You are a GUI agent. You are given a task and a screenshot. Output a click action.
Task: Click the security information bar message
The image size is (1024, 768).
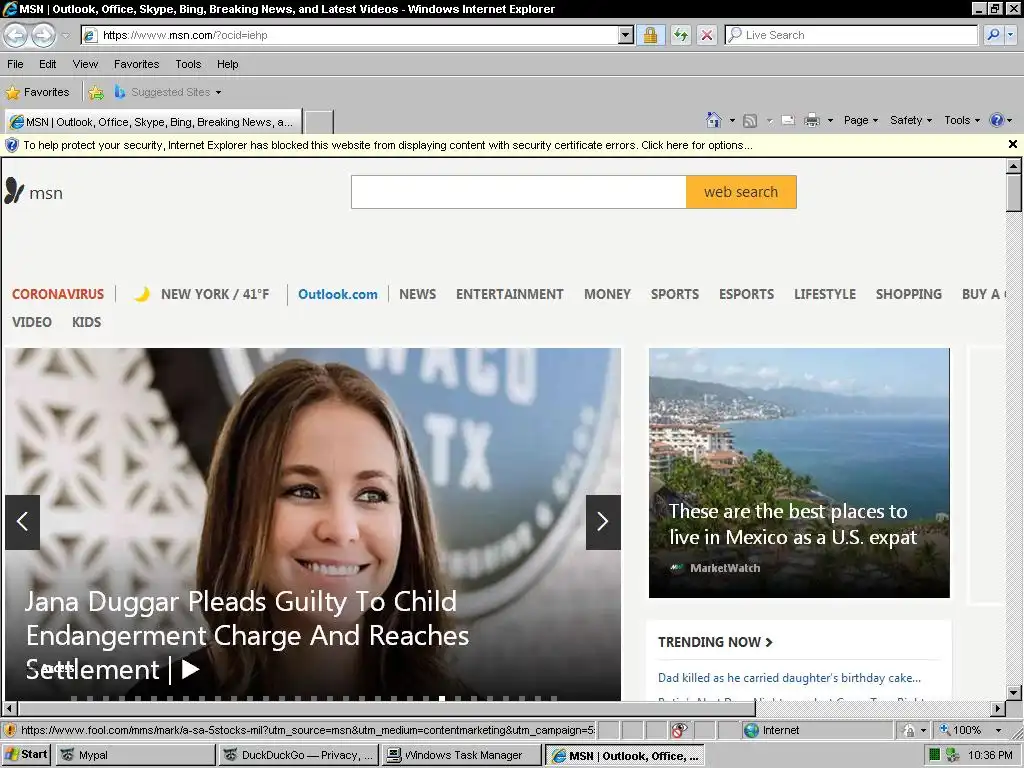[x=388, y=145]
